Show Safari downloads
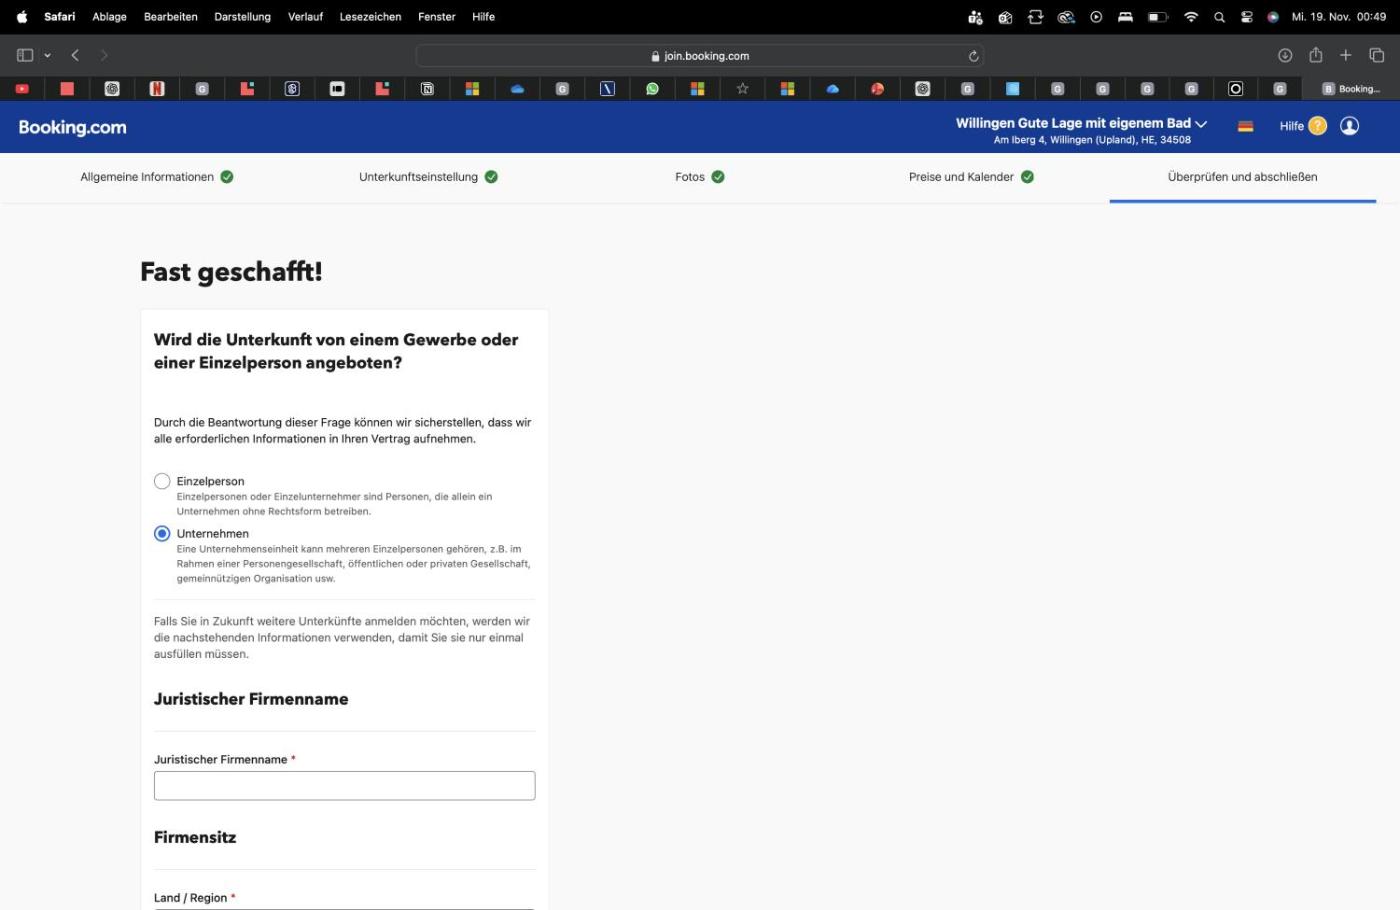The image size is (1400, 910). click(1285, 55)
